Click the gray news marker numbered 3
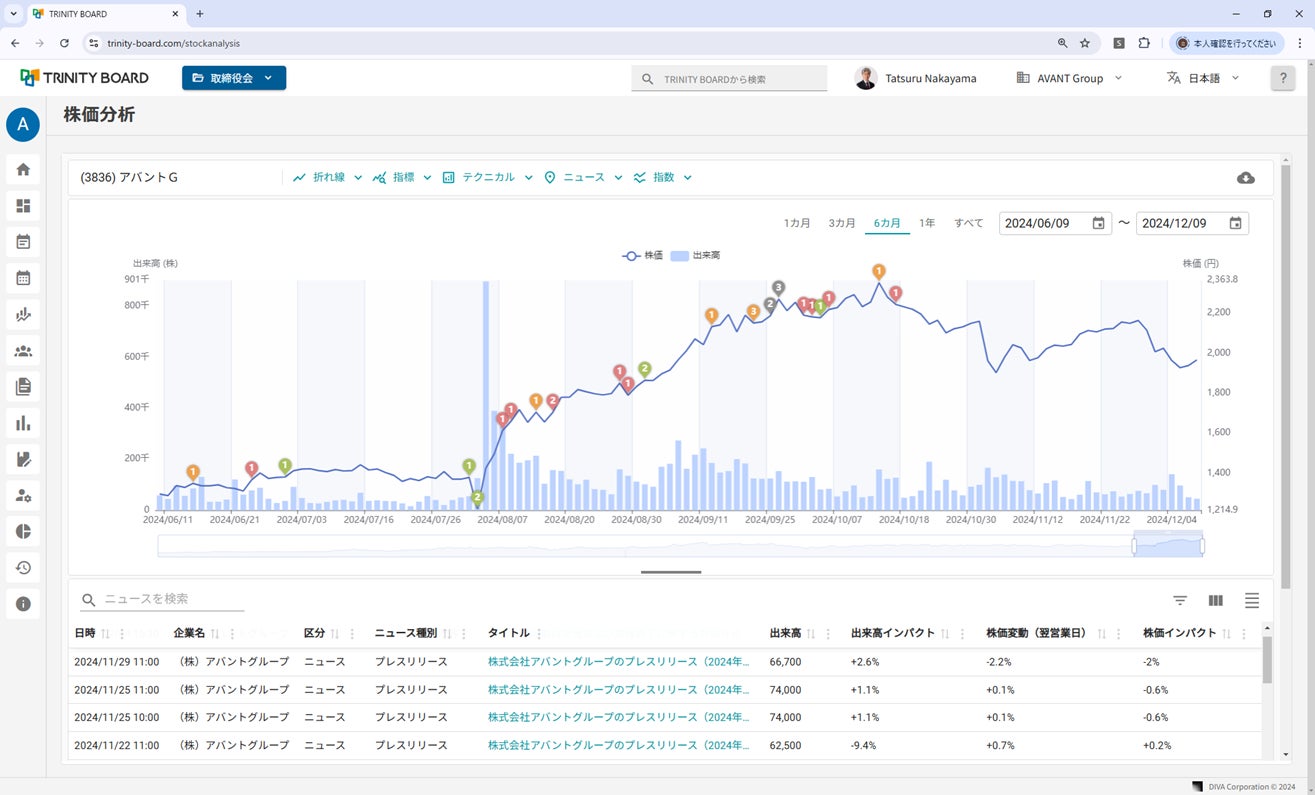This screenshot has width=1315, height=795. coord(778,288)
